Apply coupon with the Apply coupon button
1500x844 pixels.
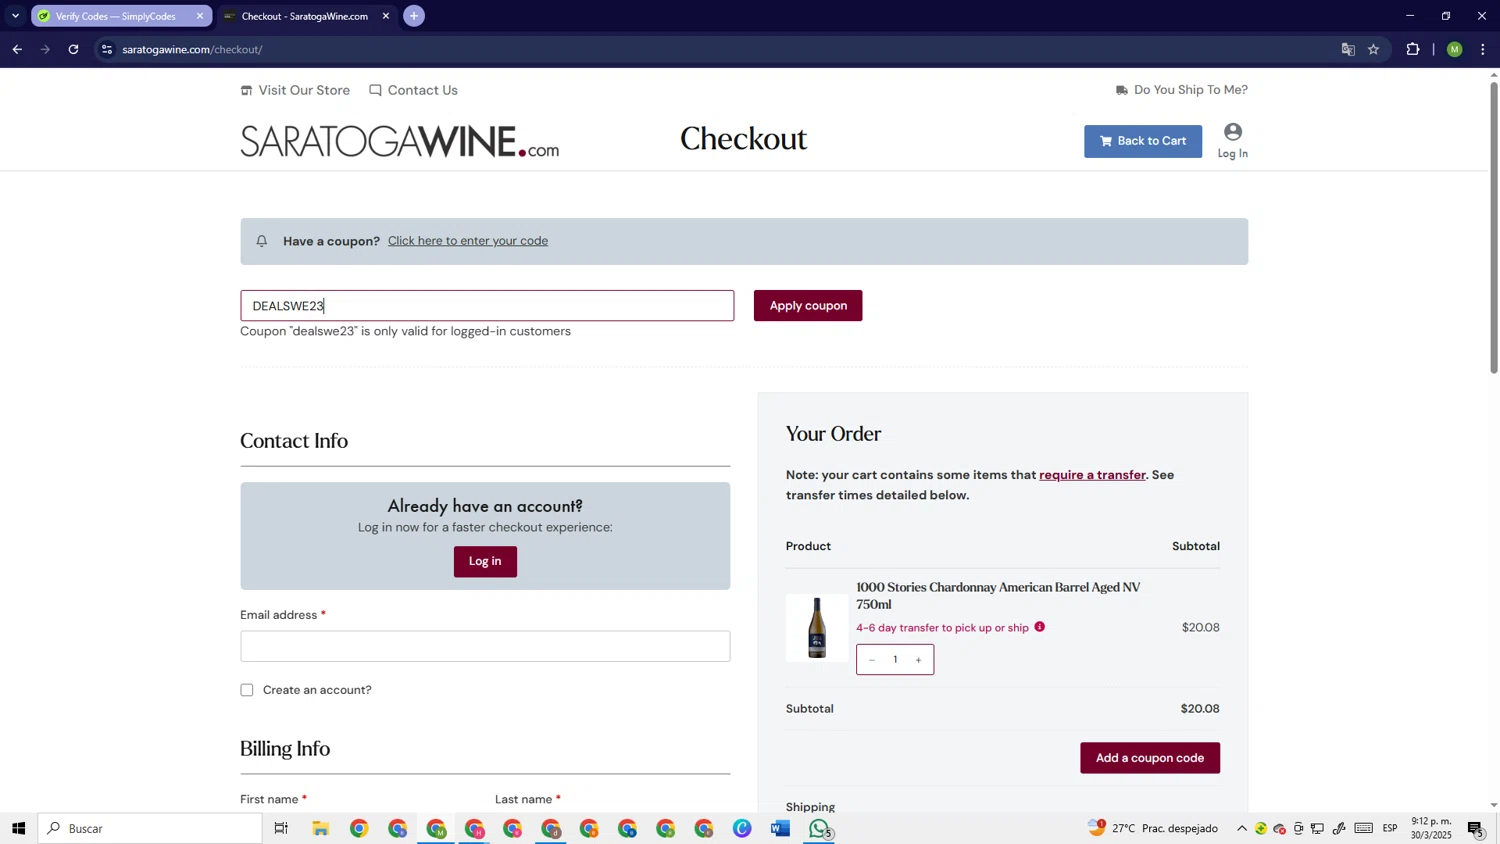coord(808,306)
